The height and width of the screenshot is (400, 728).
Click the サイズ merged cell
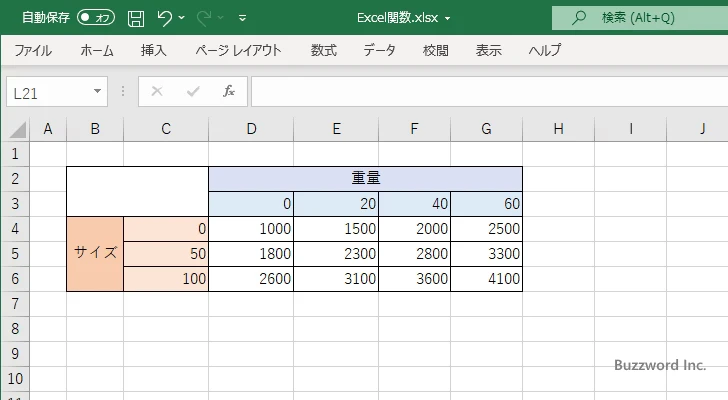point(95,254)
